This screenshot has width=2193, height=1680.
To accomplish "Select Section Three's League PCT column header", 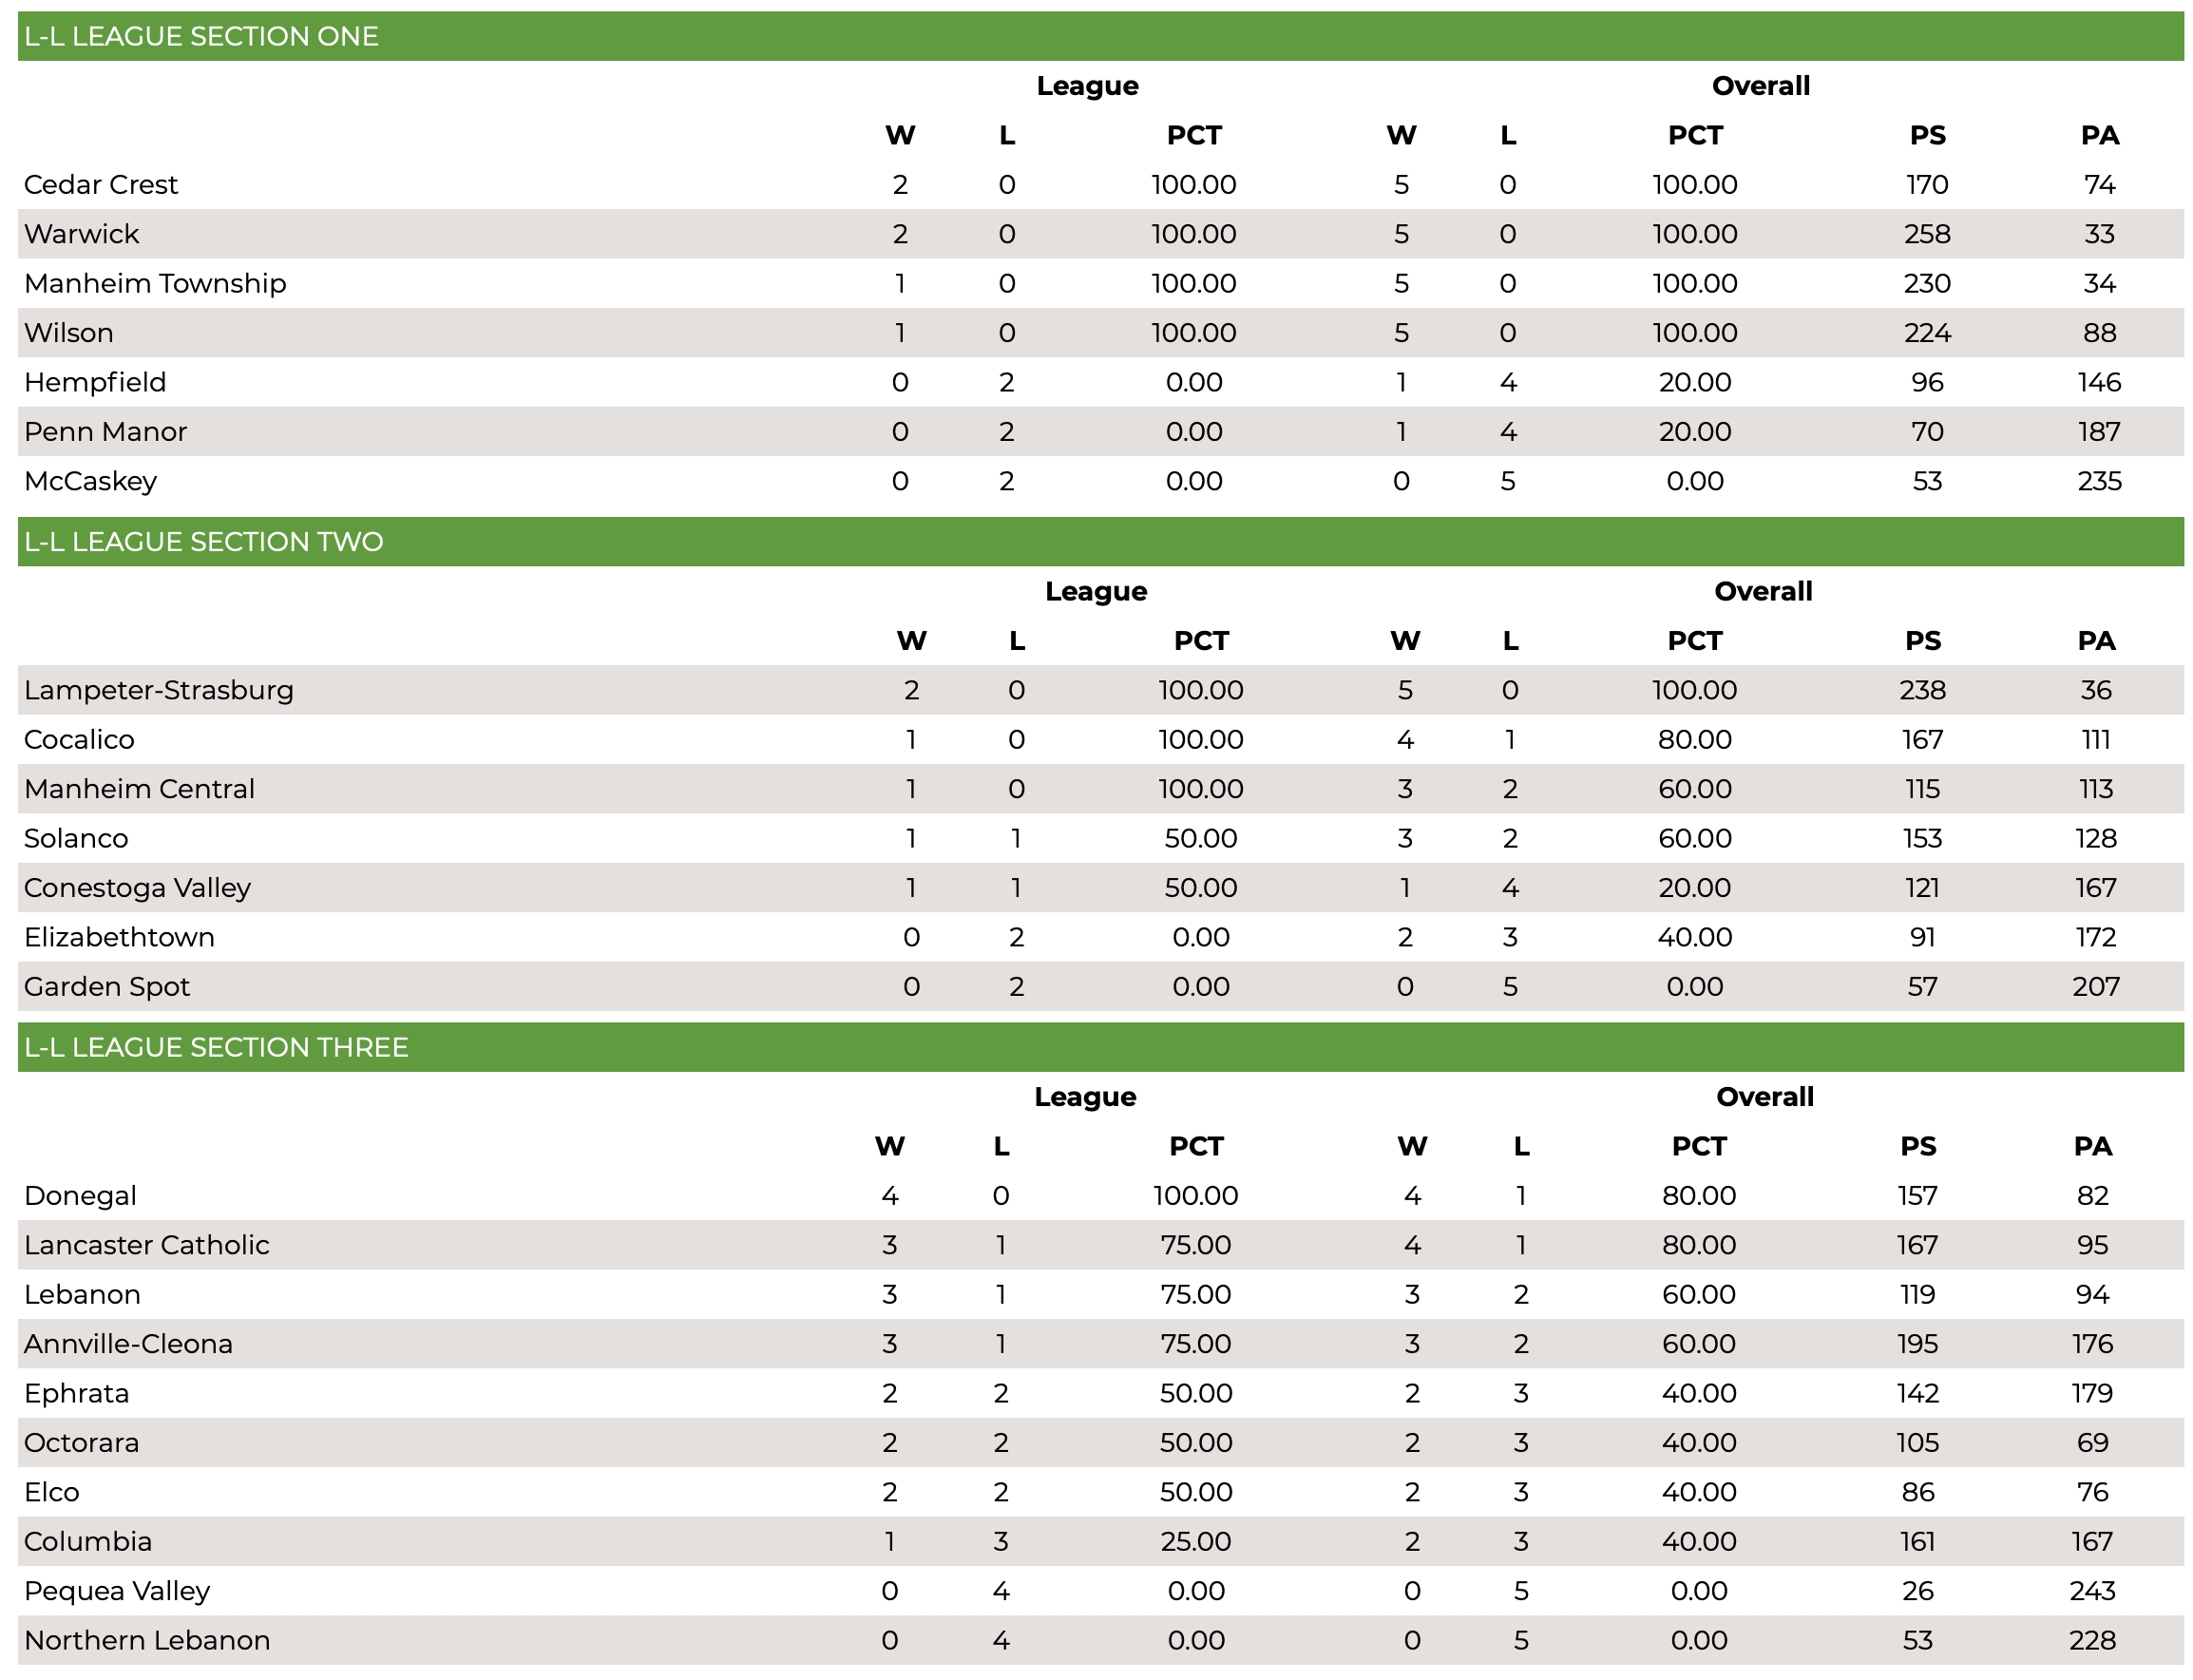I will (x=1196, y=1147).
